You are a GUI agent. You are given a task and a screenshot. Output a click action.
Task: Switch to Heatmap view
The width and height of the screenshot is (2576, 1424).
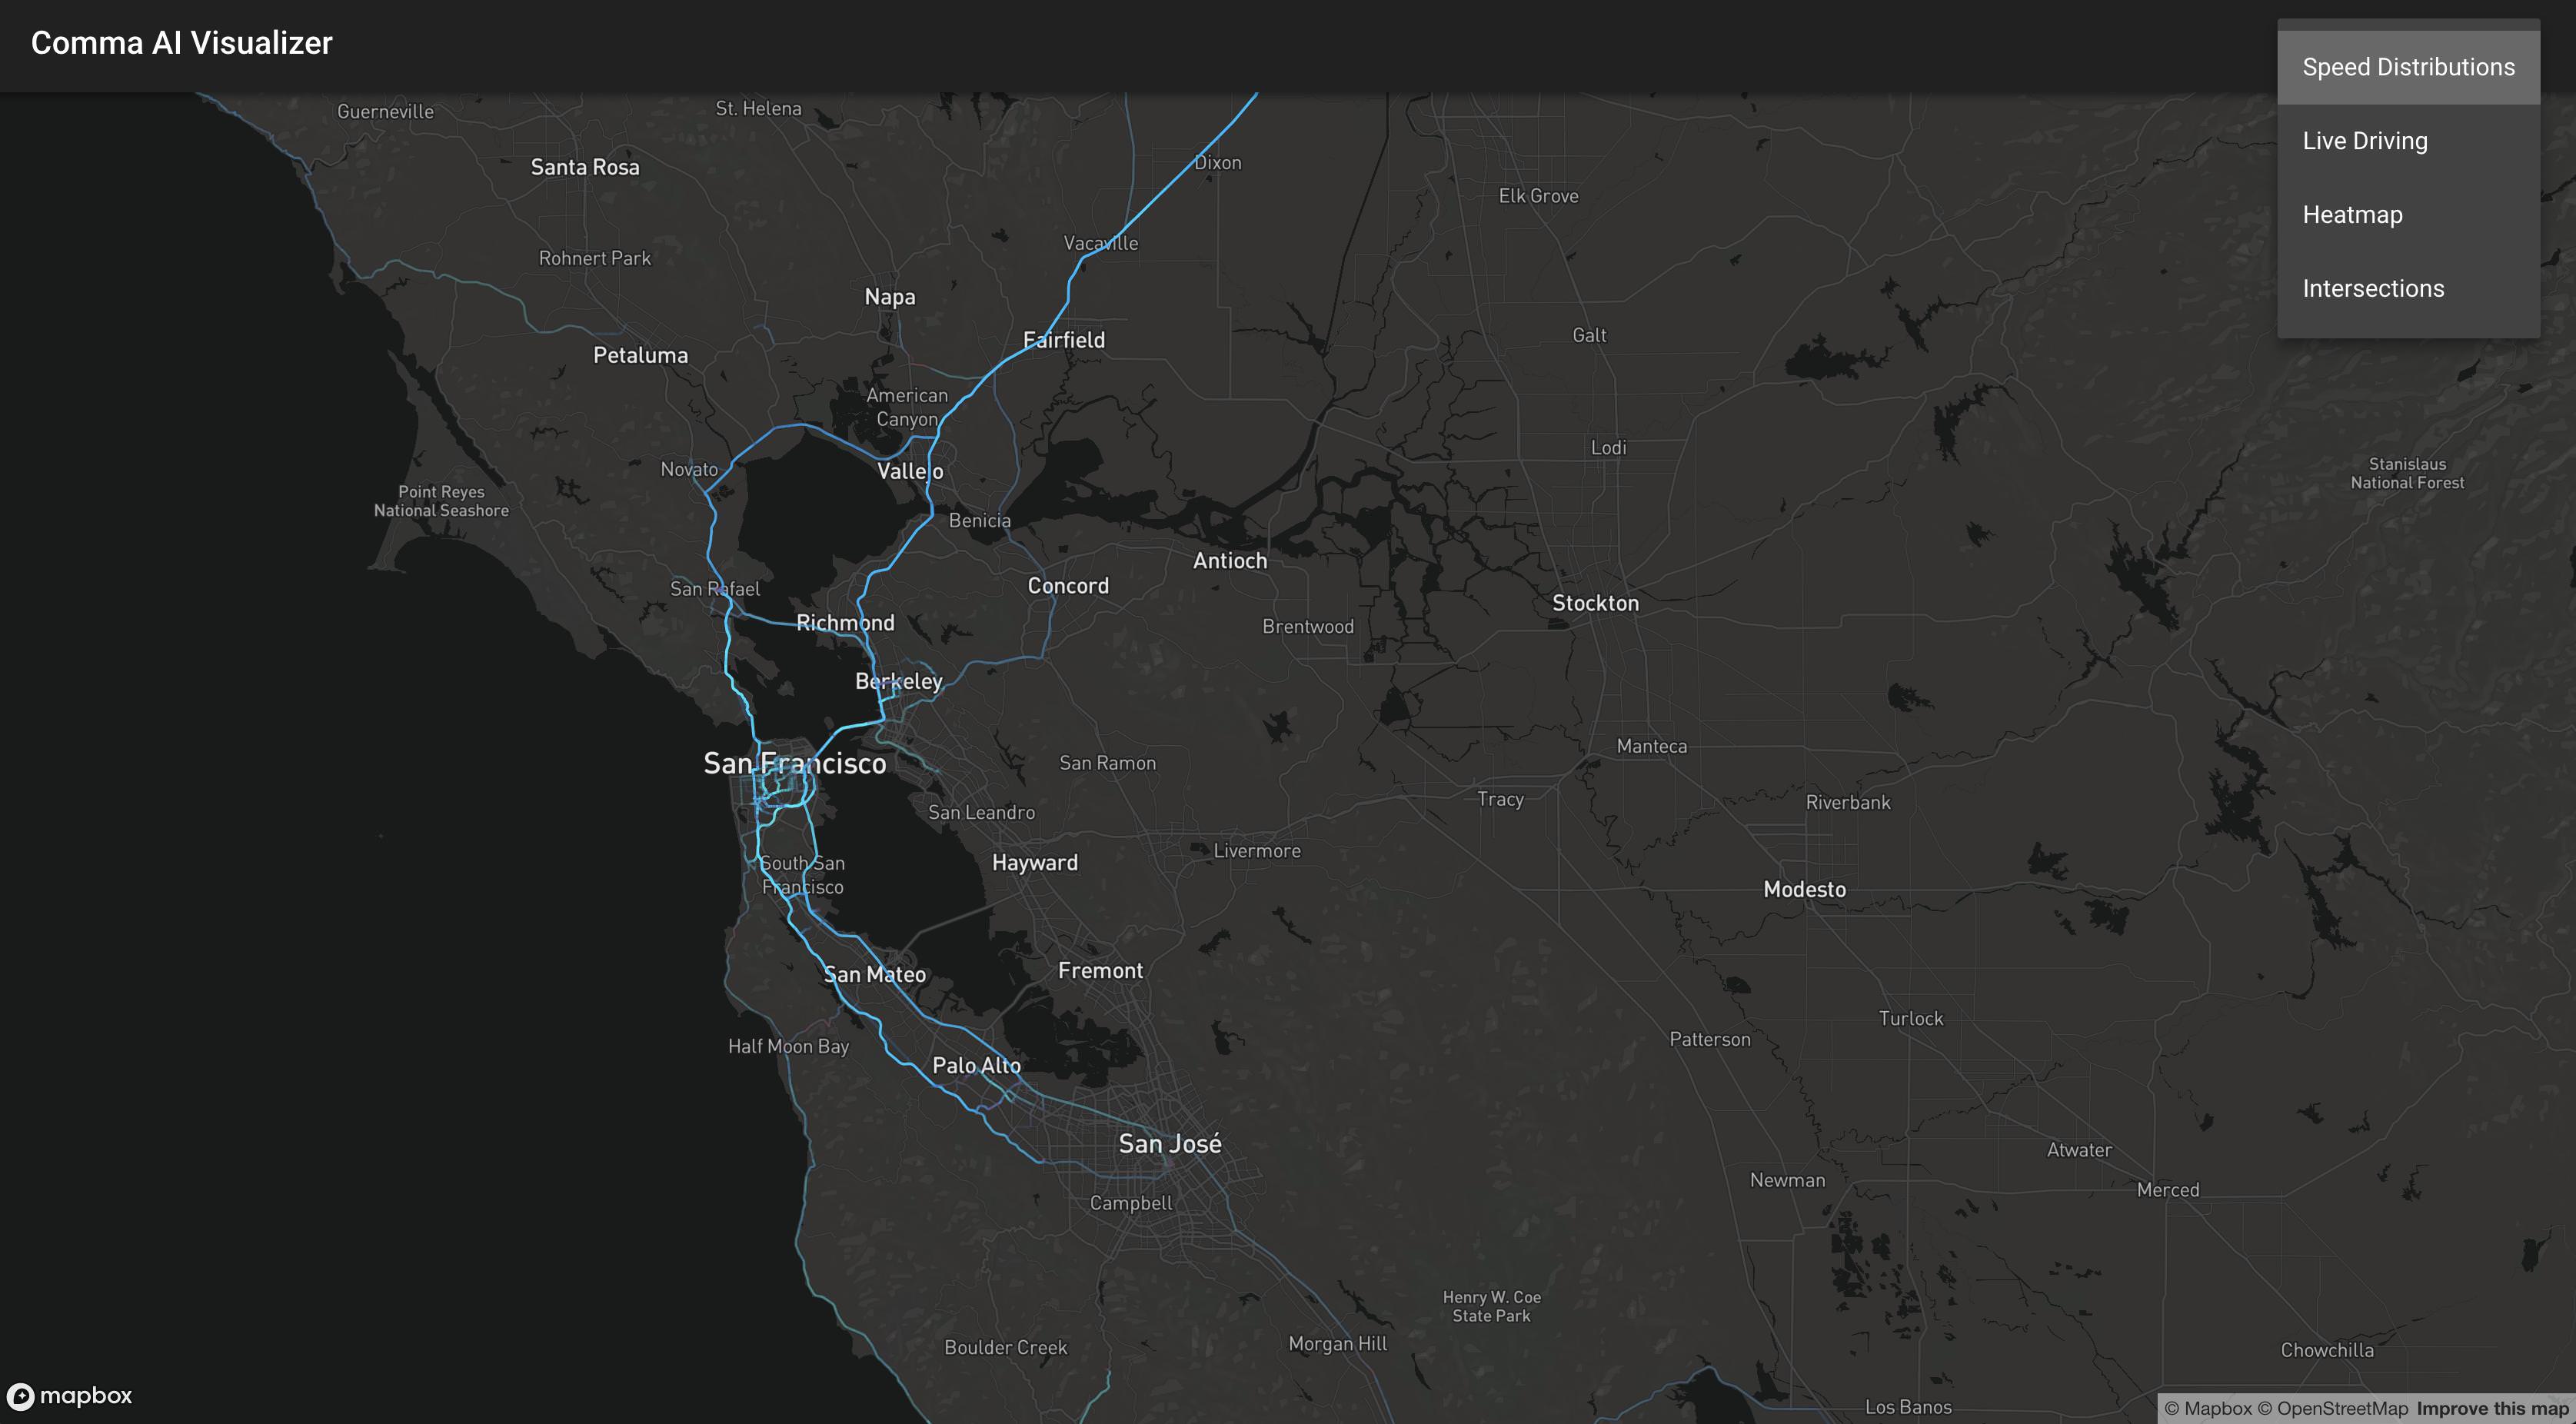2351,215
